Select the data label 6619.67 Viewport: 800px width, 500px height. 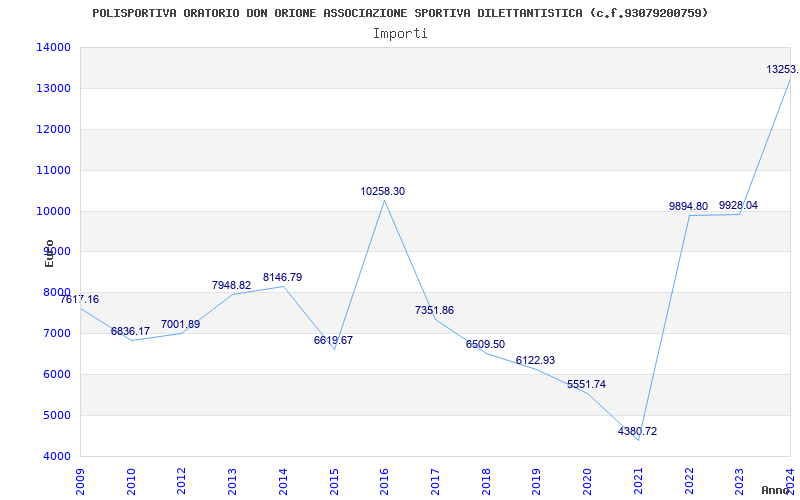333,340
